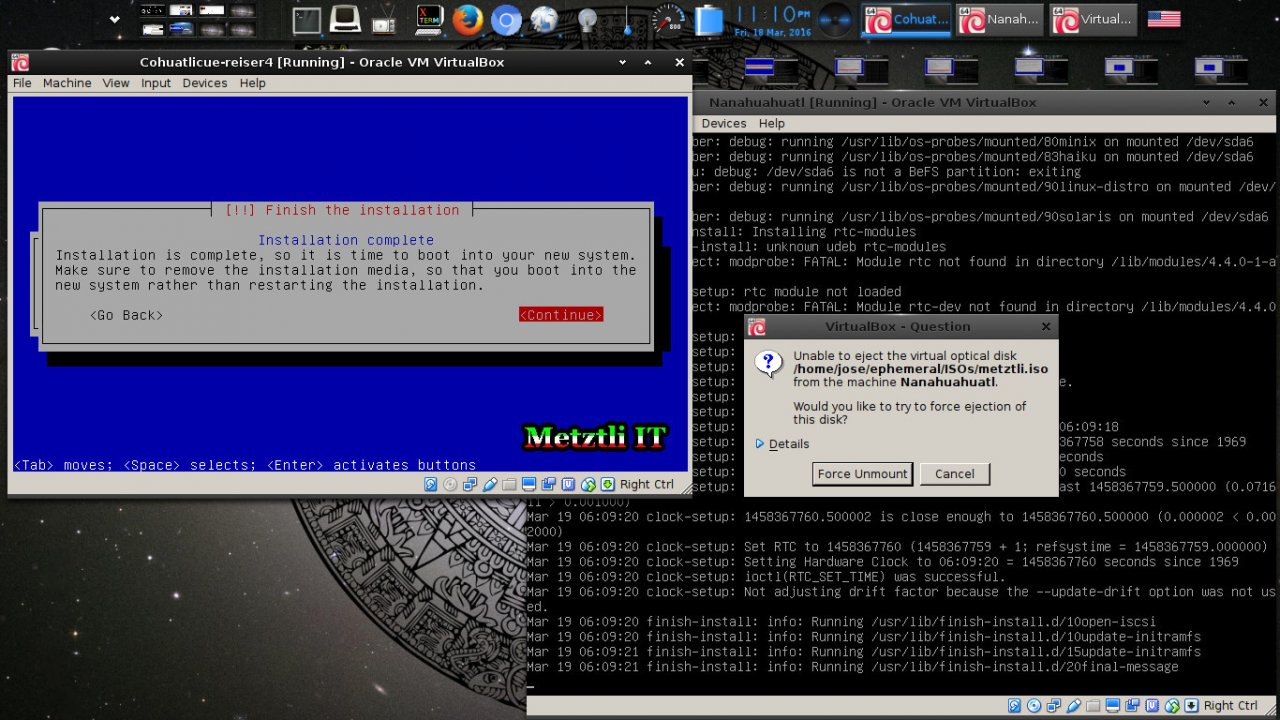This screenshot has width=1280, height=720.
Task: Click the speedometer gauge icon in top panel
Action: tap(668, 20)
